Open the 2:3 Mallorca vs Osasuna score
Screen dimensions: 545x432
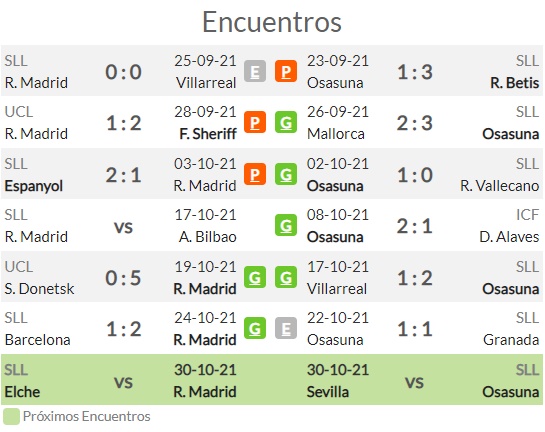(x=415, y=123)
